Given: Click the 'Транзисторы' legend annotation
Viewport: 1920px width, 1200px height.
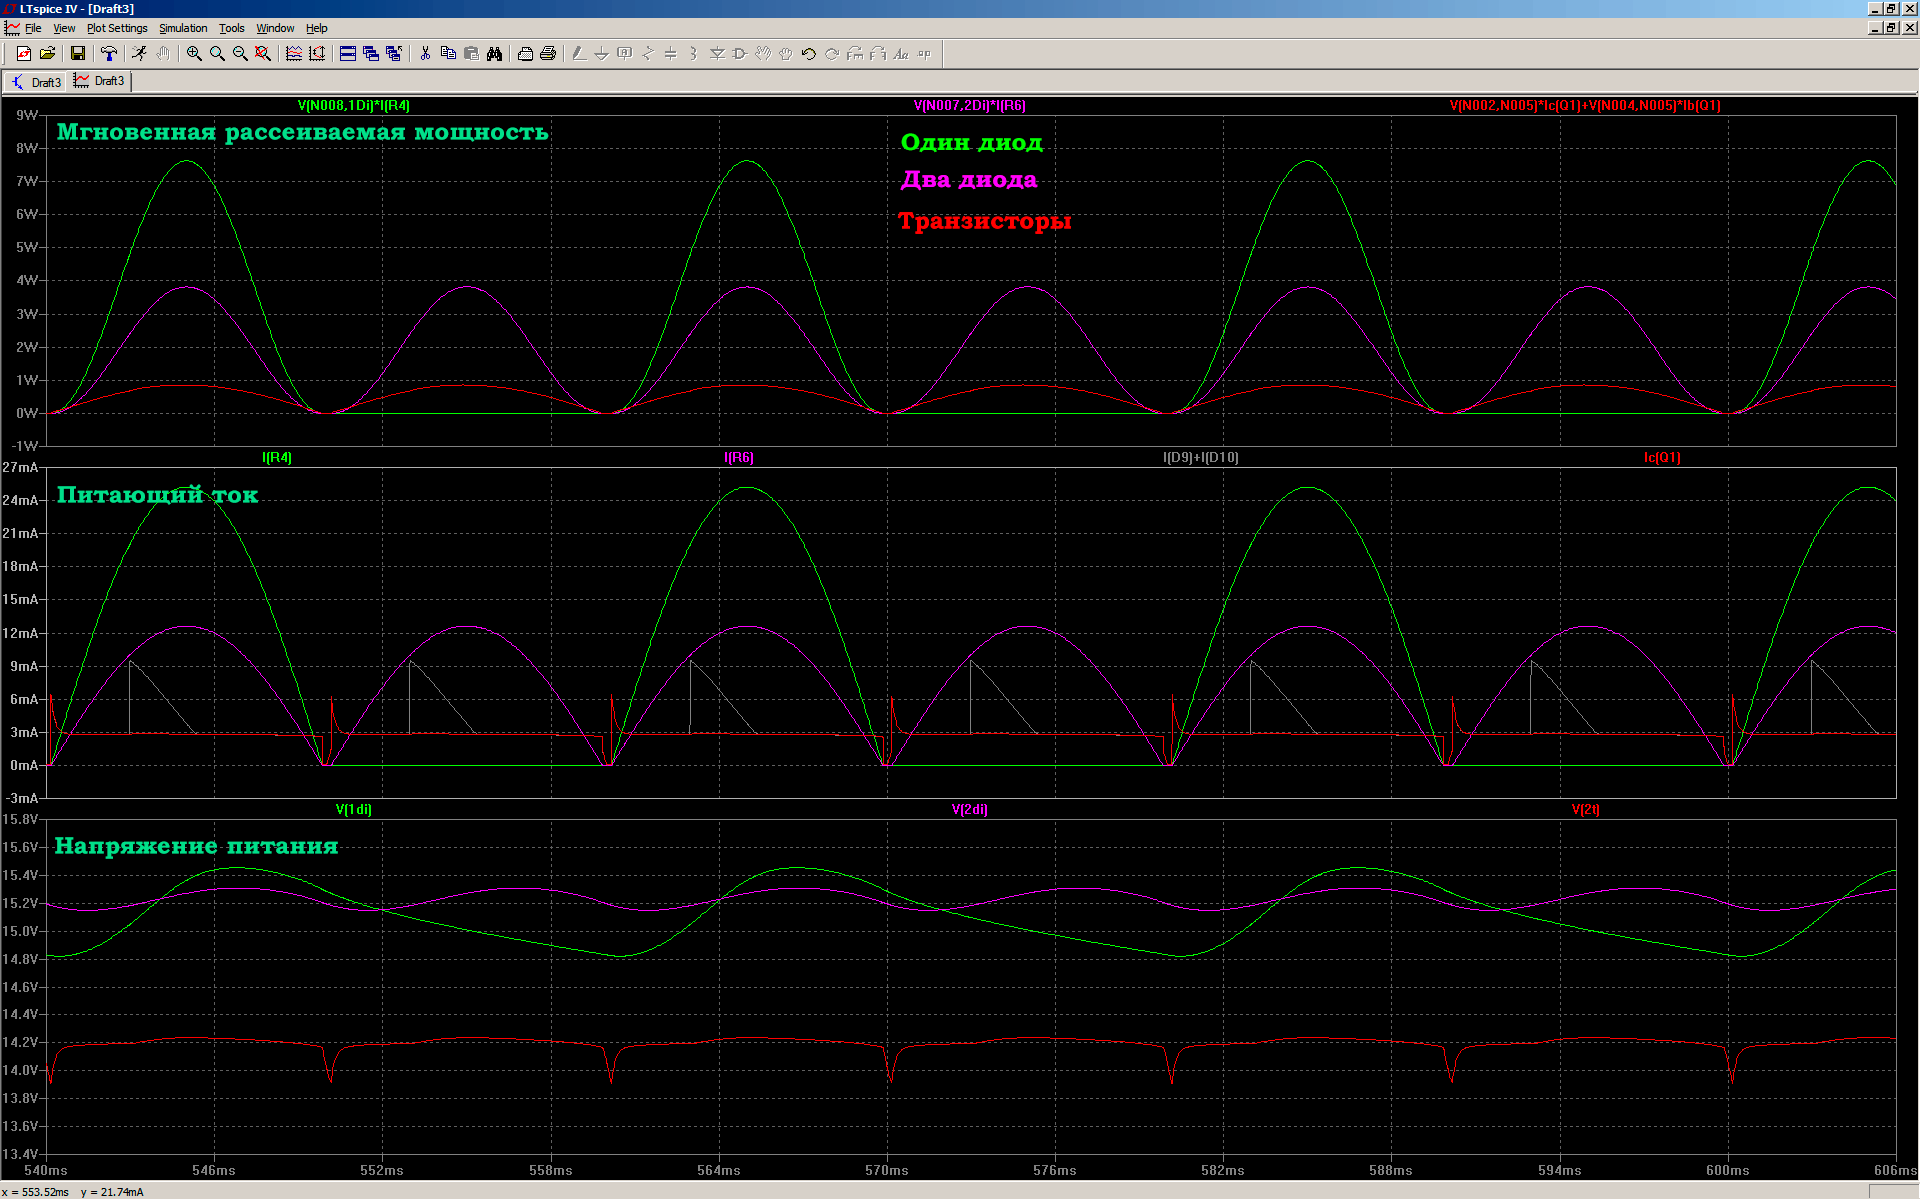Looking at the screenshot, I should pos(985,221).
